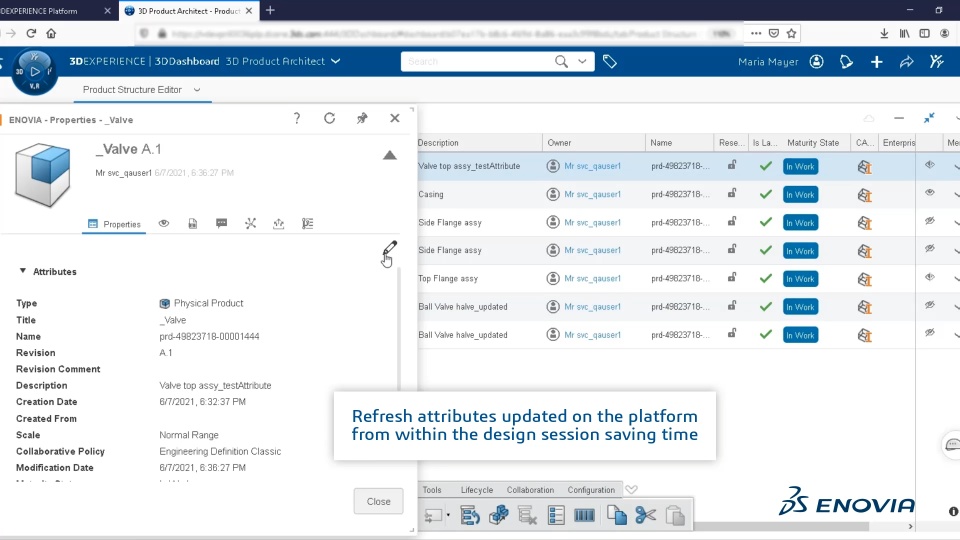Image resolution: width=960 pixels, height=540 pixels.
Task: Toggle visibility eye for Casing row
Action: click(929, 193)
